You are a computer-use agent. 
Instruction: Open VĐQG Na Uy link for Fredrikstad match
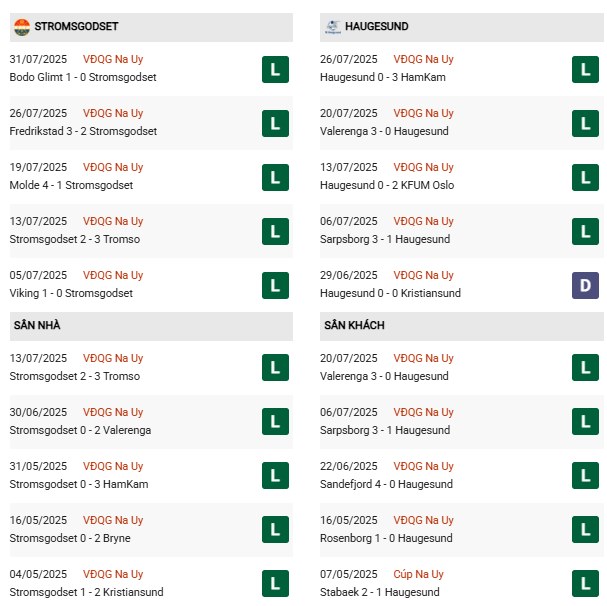pyautogui.click(x=113, y=113)
